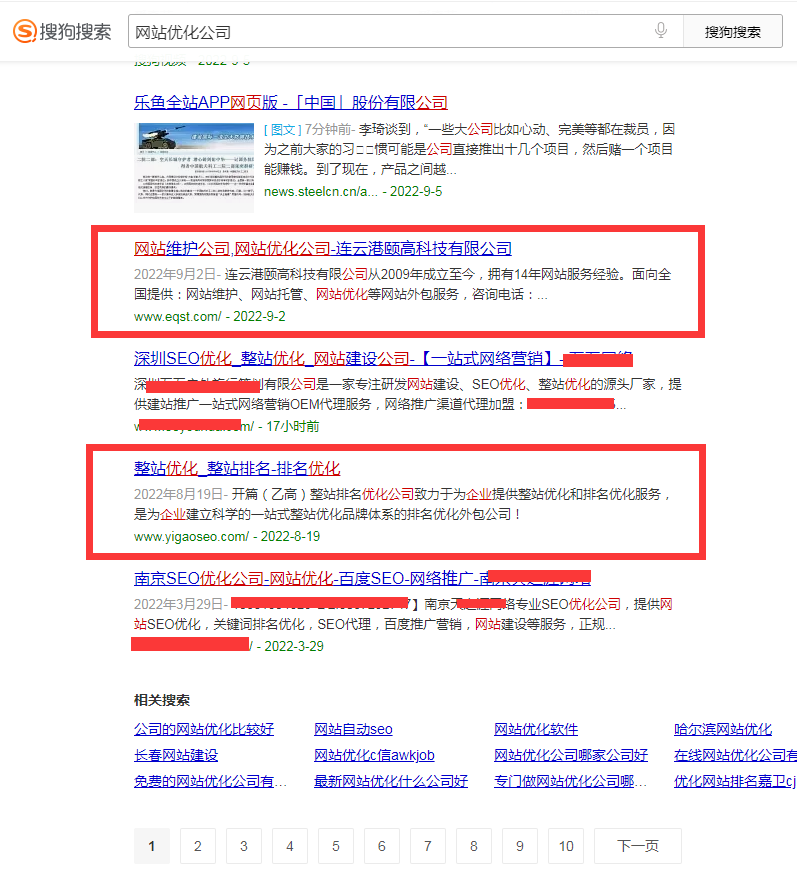Open the 乐鱼全站APP网页版 result title
This screenshot has height=893, width=797.
pyautogui.click(x=291, y=103)
